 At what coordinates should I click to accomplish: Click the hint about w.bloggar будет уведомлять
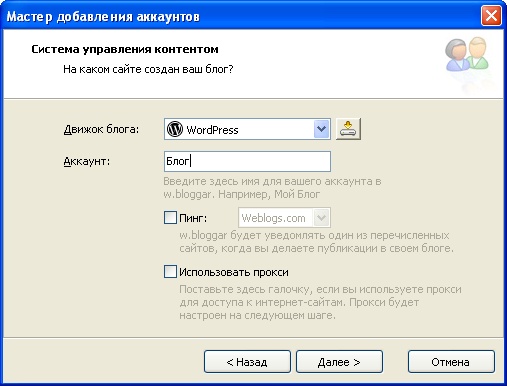pos(316,242)
